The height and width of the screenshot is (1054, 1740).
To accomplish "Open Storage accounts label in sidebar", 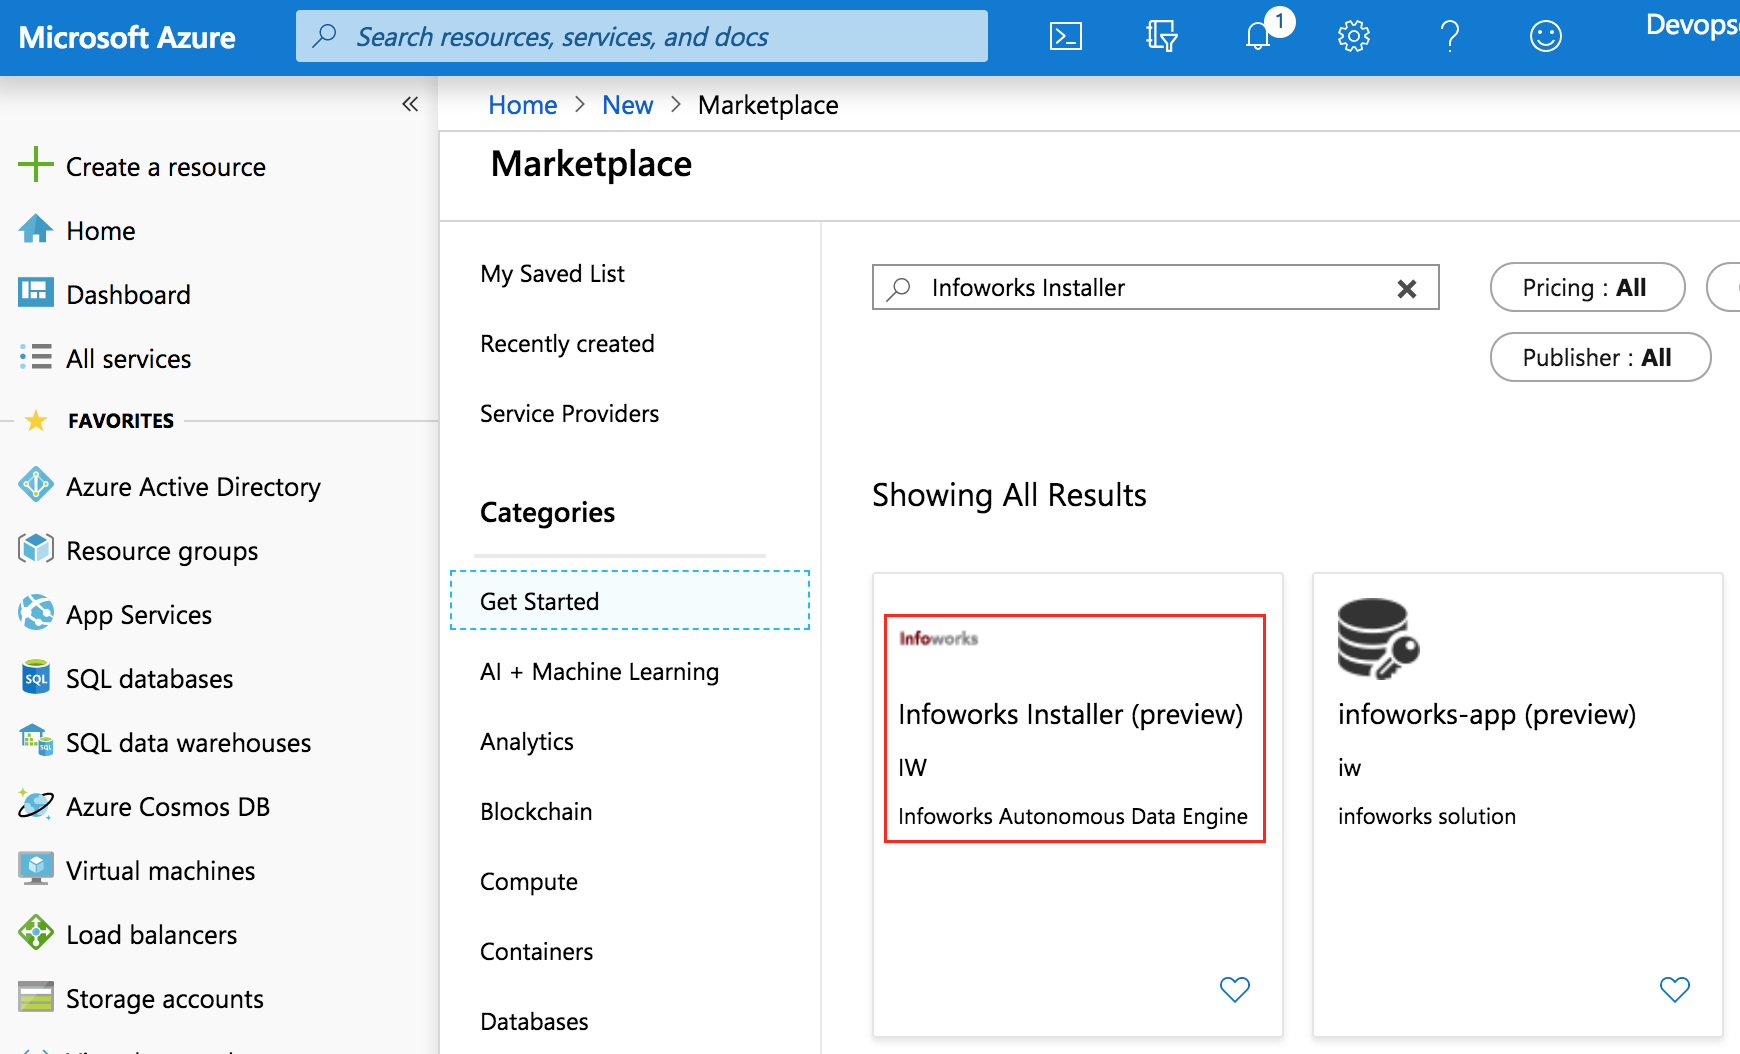I will pos(165,999).
